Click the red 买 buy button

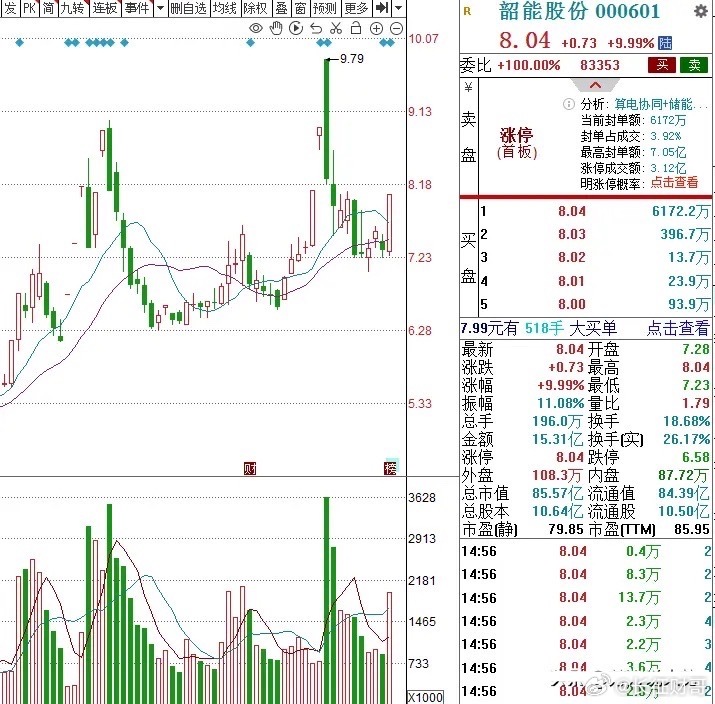[662, 65]
